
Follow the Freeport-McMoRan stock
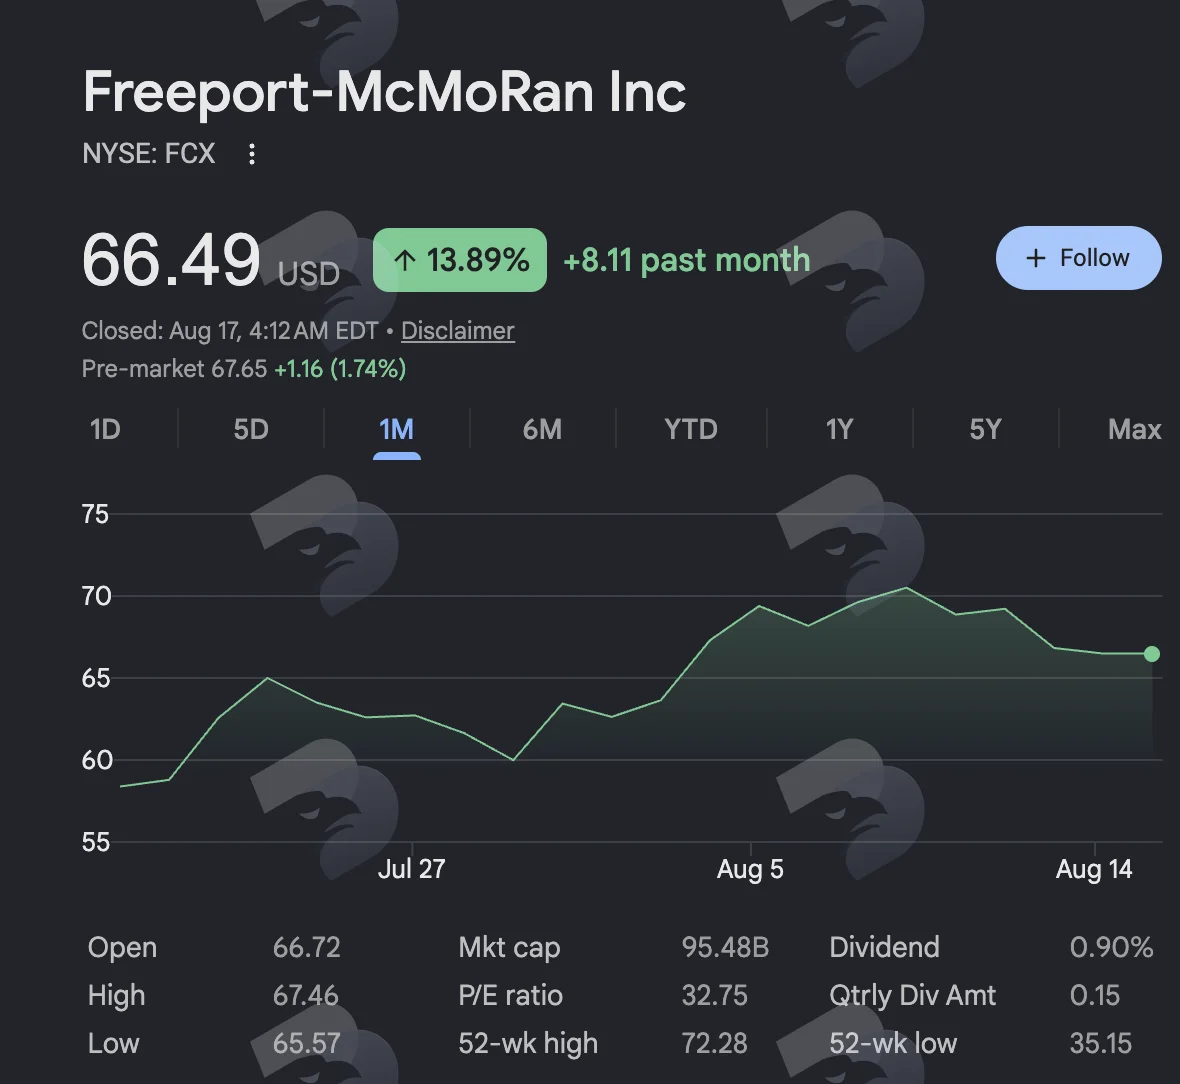(x=1078, y=258)
